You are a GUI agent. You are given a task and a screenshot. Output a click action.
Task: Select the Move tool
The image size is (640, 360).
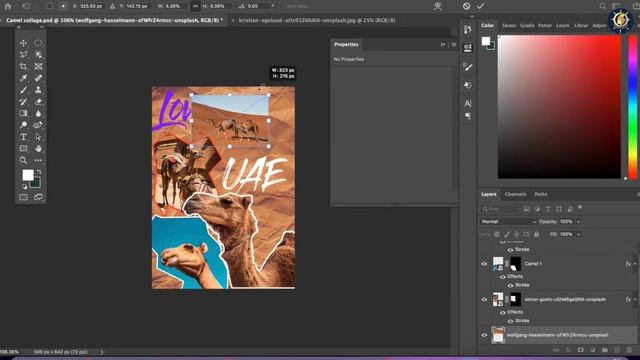[x=23, y=43]
